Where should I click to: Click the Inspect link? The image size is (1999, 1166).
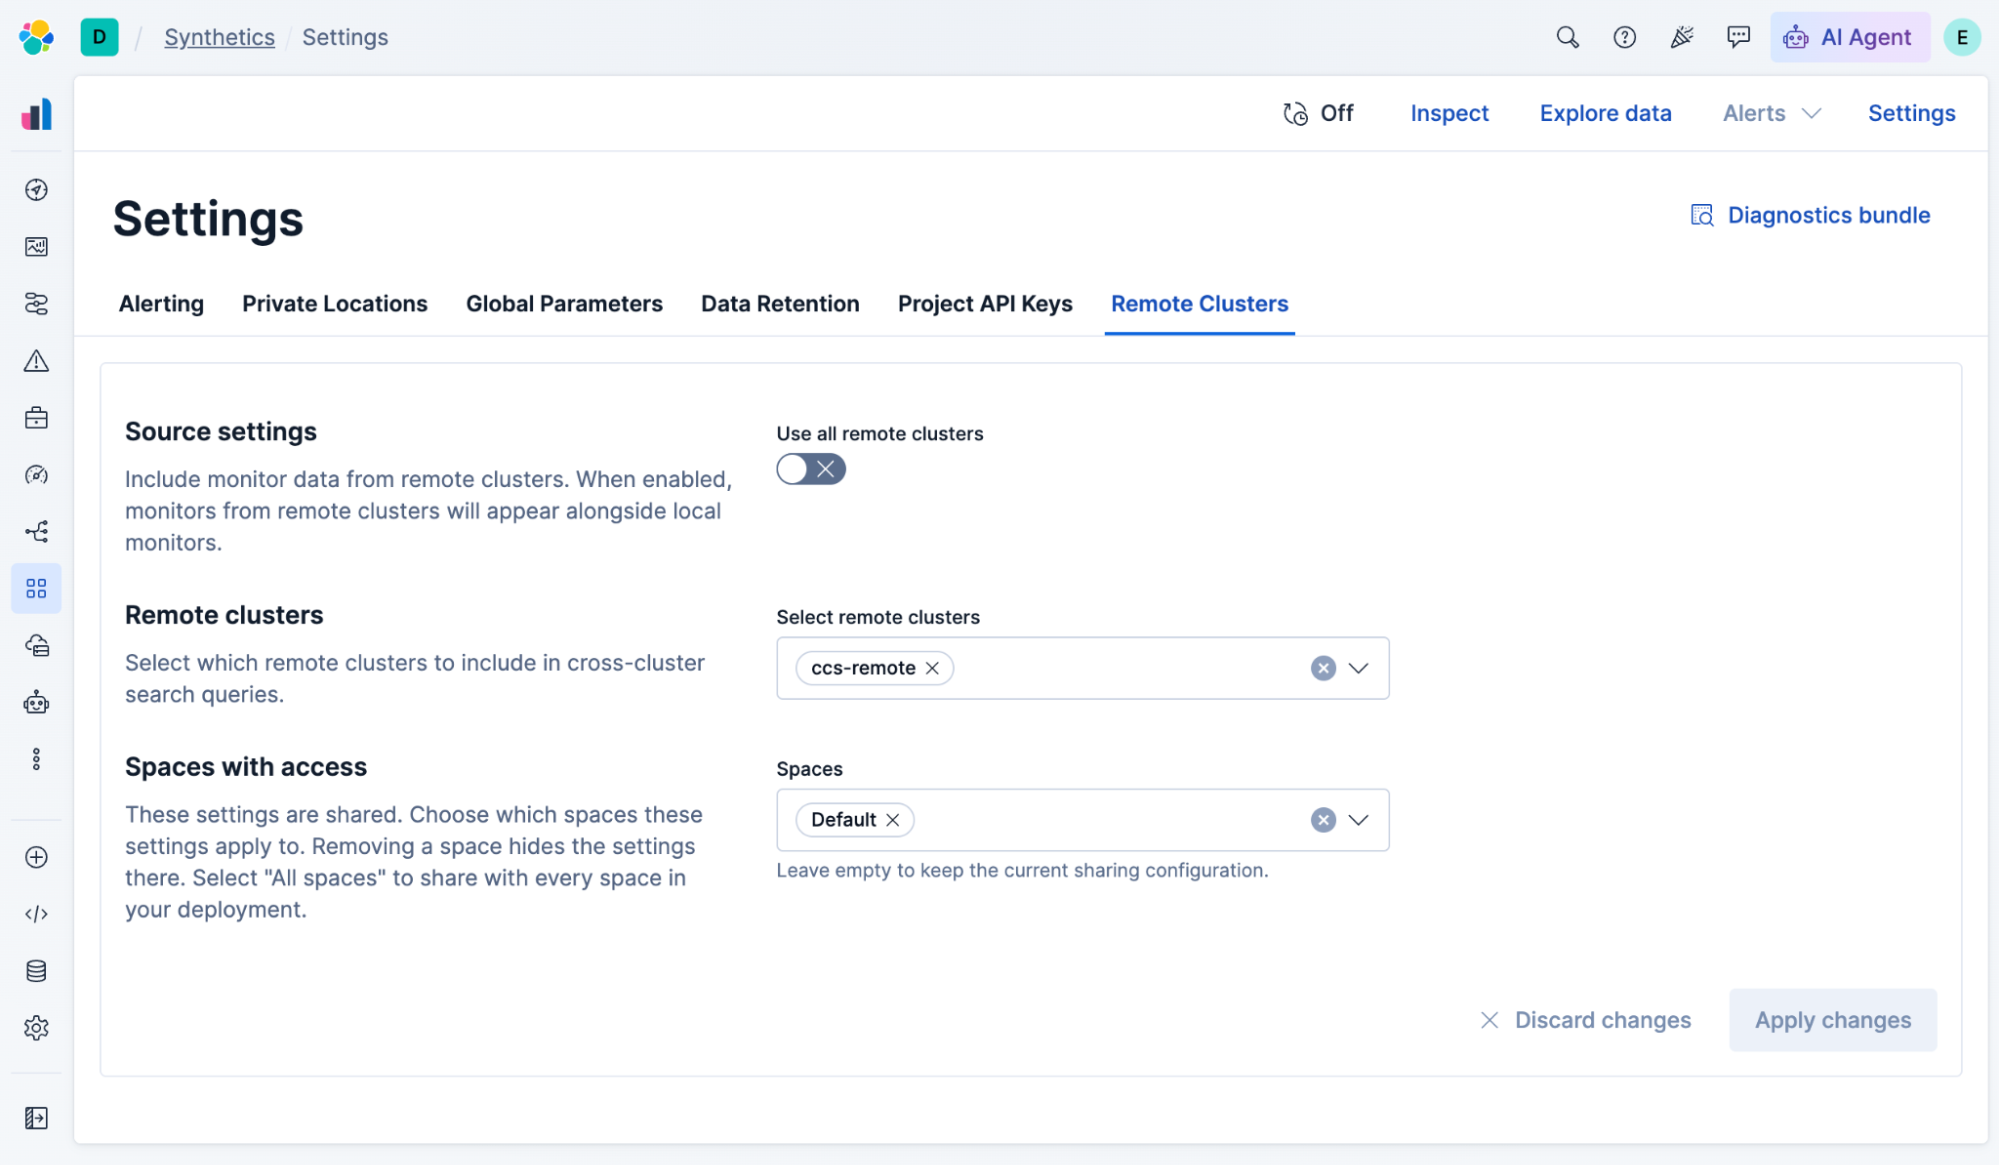[x=1449, y=113]
